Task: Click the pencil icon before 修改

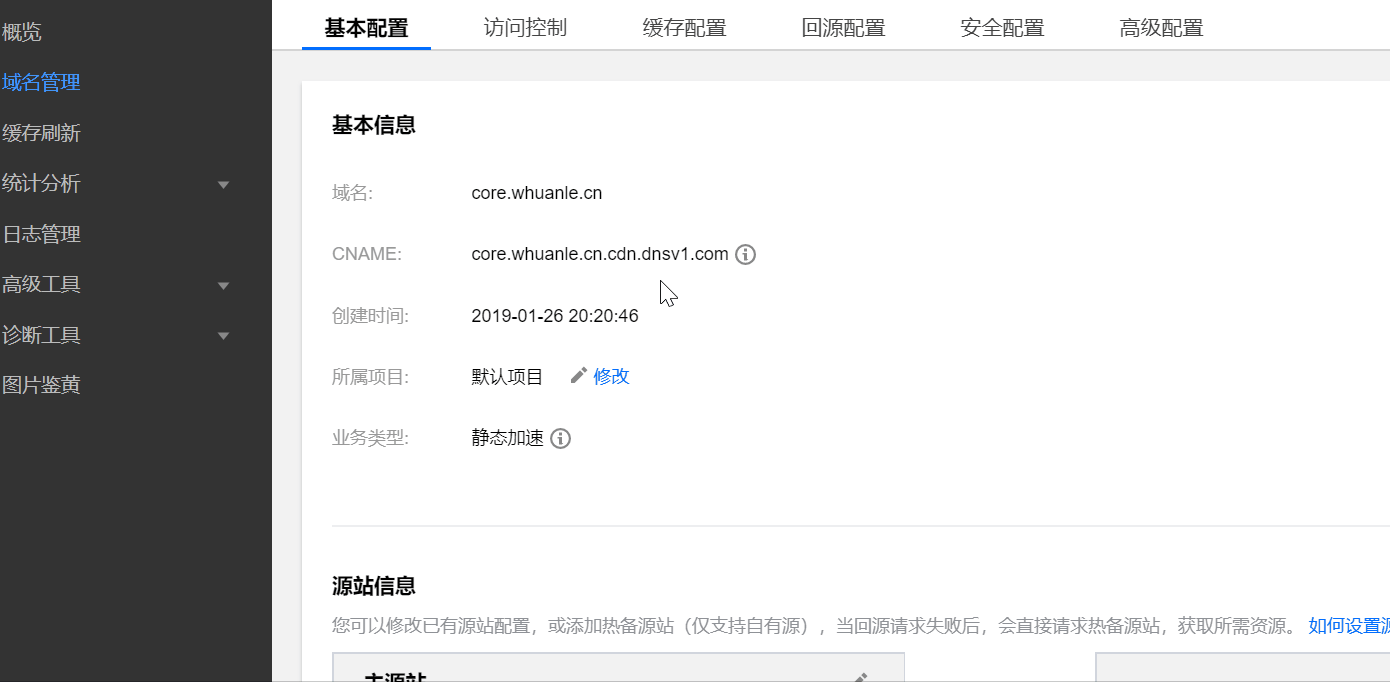Action: 579,376
